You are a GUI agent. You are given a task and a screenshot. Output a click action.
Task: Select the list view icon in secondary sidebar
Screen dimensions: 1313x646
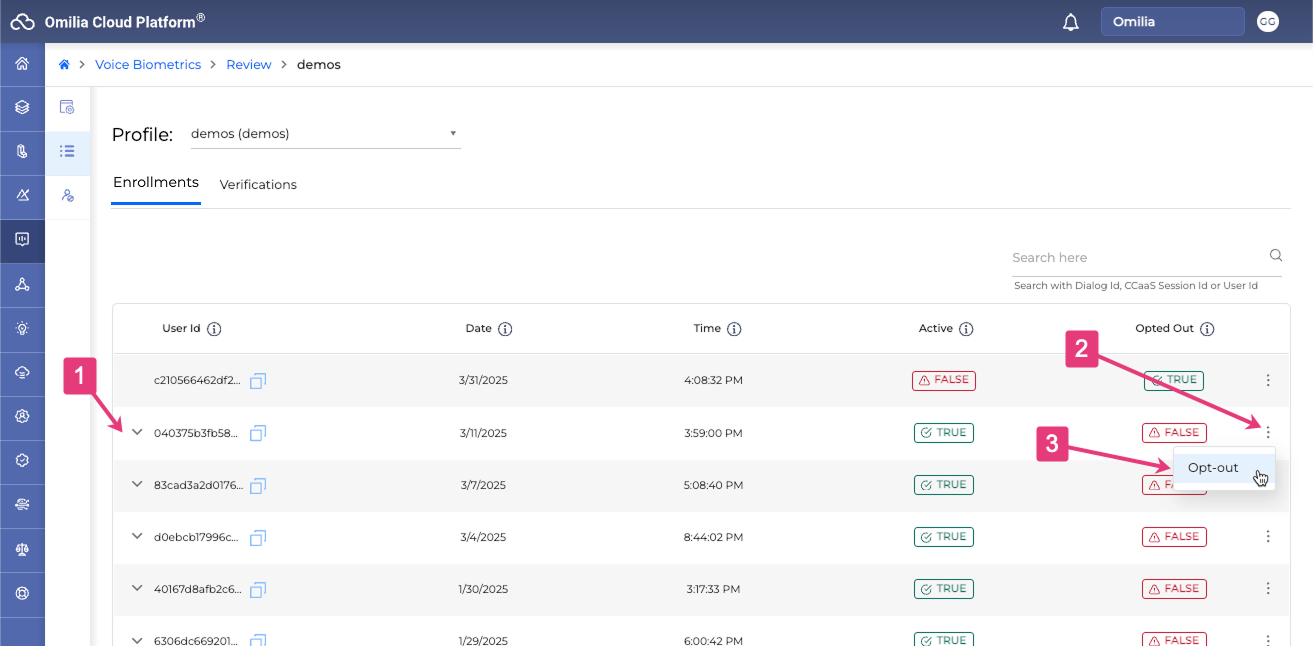67,152
